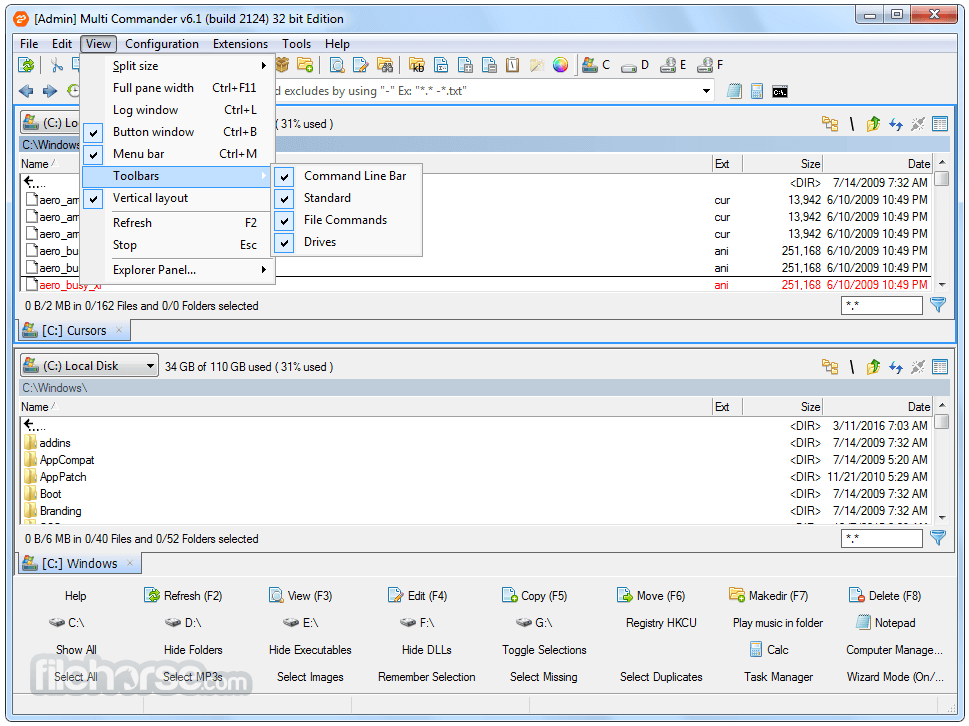Click the Hide Executables button
The height and width of the screenshot is (726, 969).
pyautogui.click(x=310, y=650)
